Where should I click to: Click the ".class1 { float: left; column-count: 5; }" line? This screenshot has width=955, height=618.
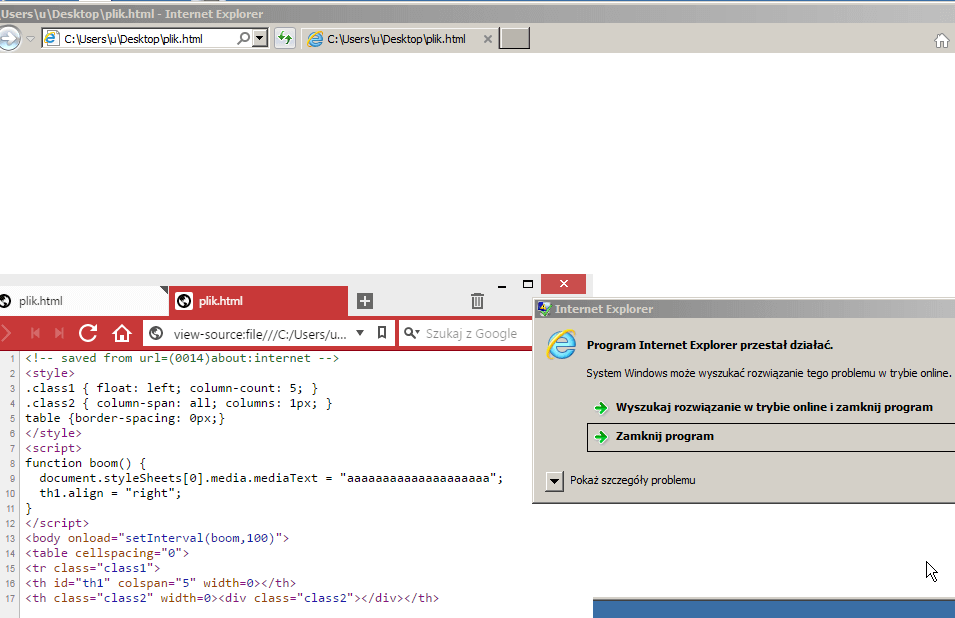pyautogui.click(x=171, y=388)
